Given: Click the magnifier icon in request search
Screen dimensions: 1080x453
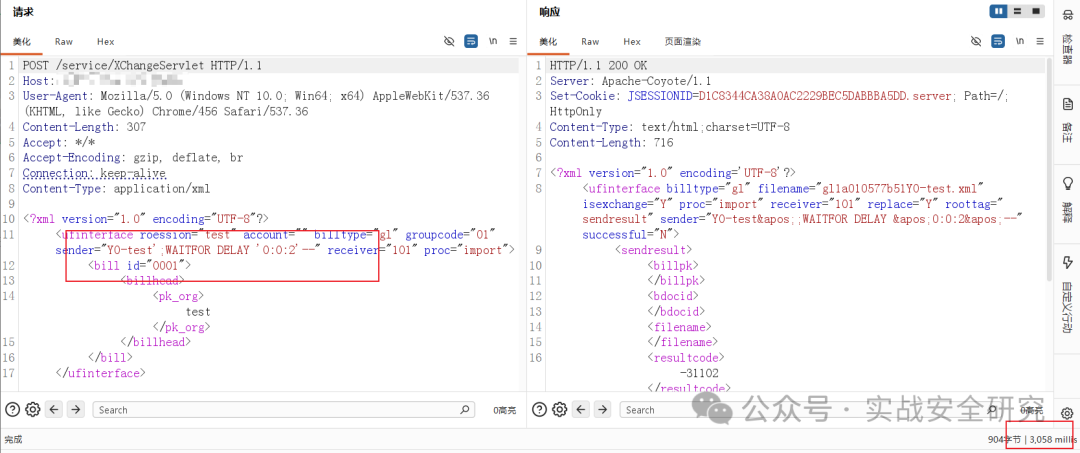Looking at the screenshot, I should [x=466, y=410].
